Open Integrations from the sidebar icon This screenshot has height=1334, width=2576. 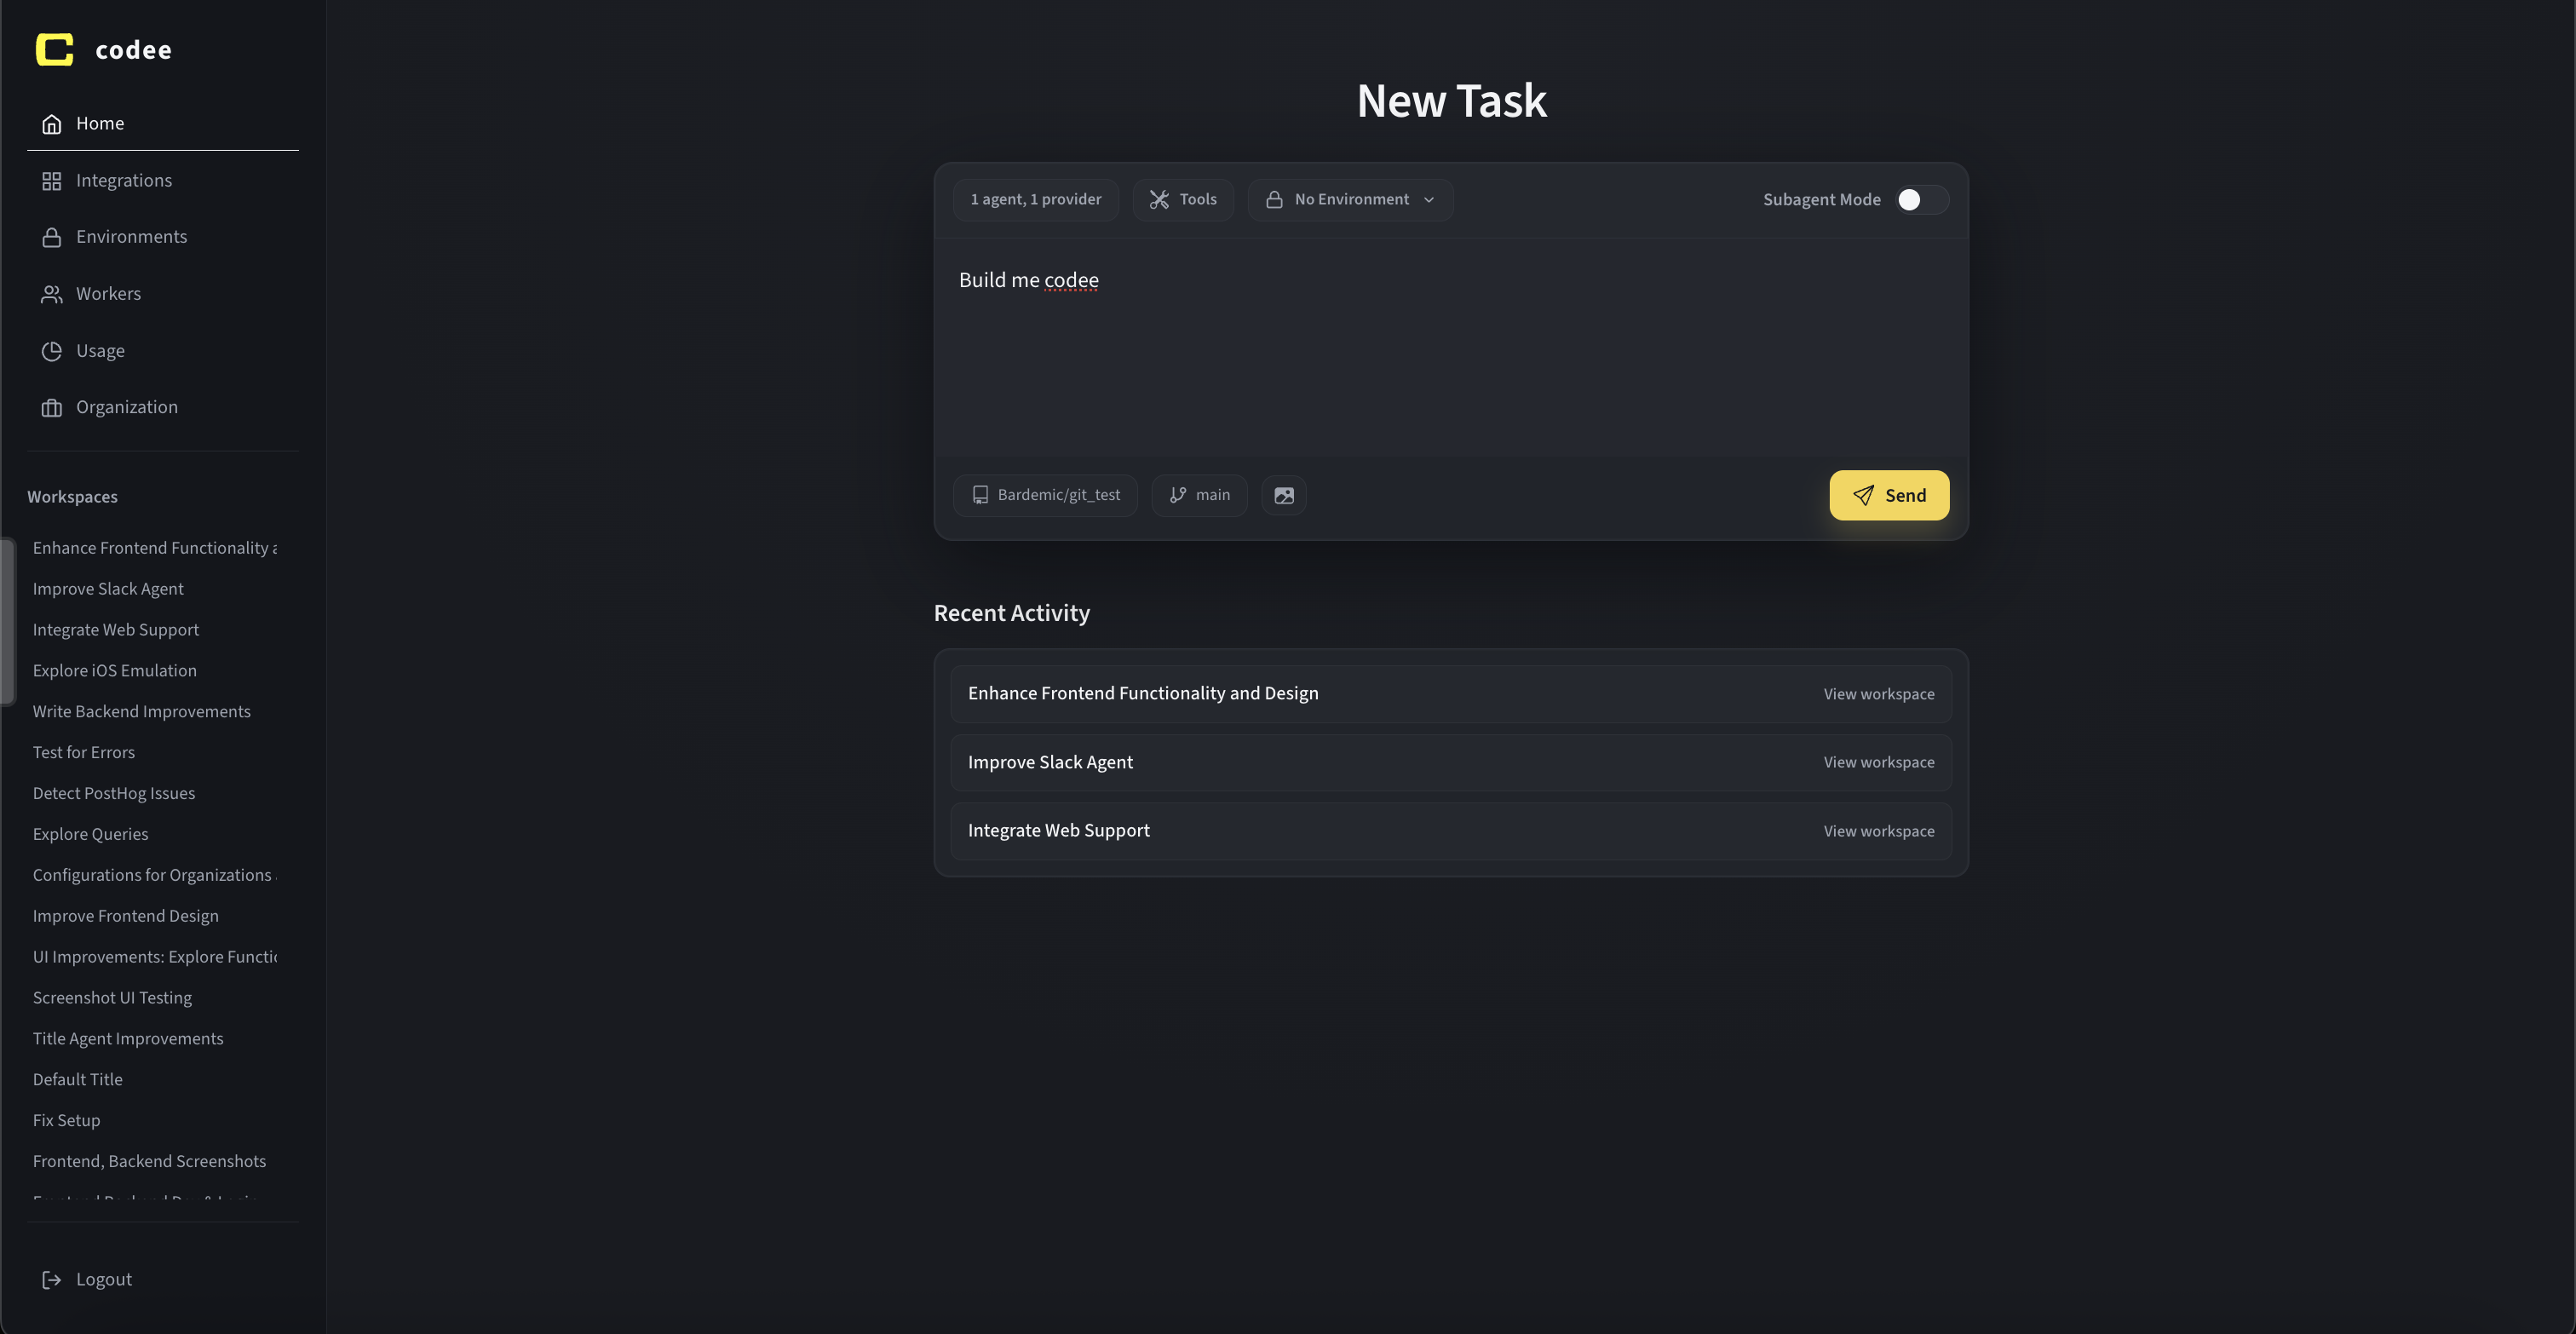point(52,180)
